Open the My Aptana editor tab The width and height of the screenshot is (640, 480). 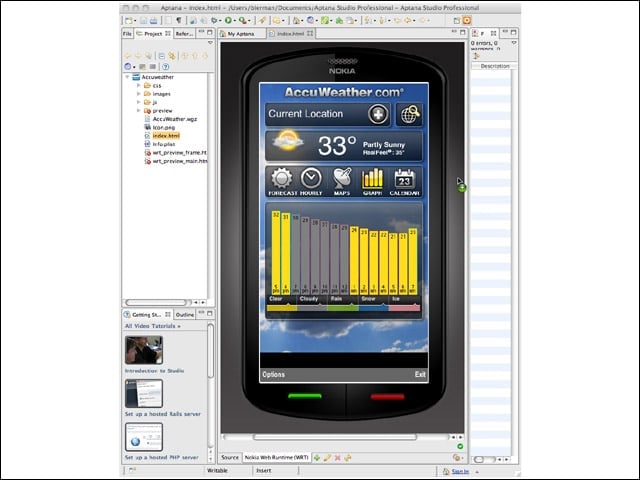point(241,34)
